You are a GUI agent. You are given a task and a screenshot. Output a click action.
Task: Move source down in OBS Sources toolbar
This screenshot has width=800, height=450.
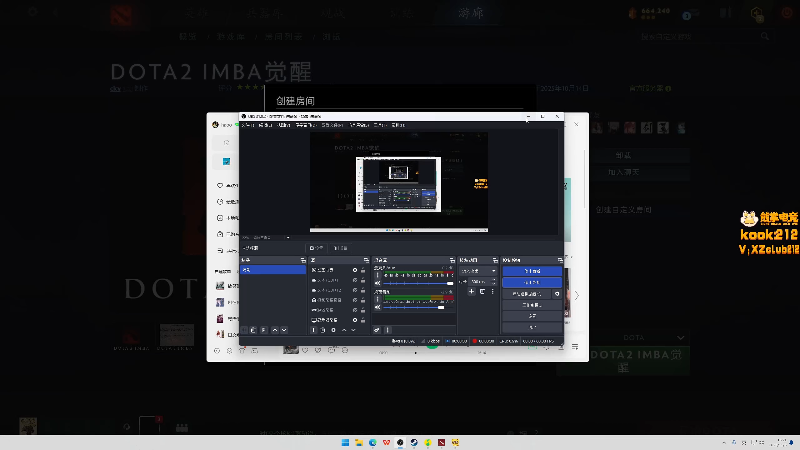(x=353, y=330)
